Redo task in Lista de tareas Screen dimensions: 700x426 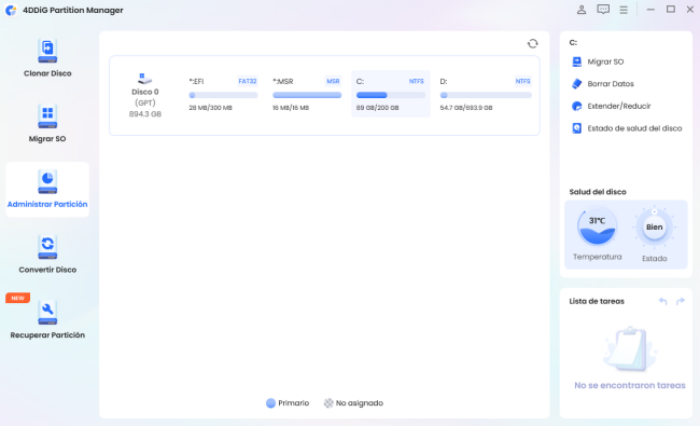click(680, 301)
